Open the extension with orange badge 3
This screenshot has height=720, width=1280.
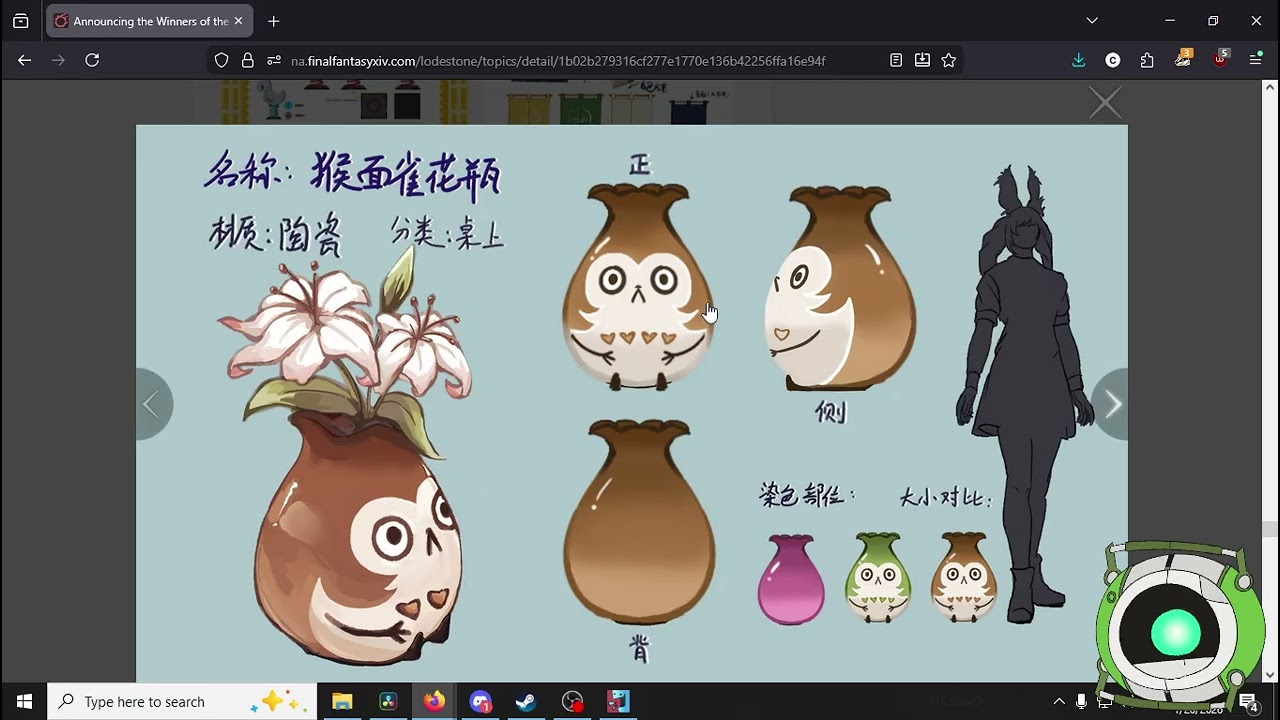coord(1184,59)
